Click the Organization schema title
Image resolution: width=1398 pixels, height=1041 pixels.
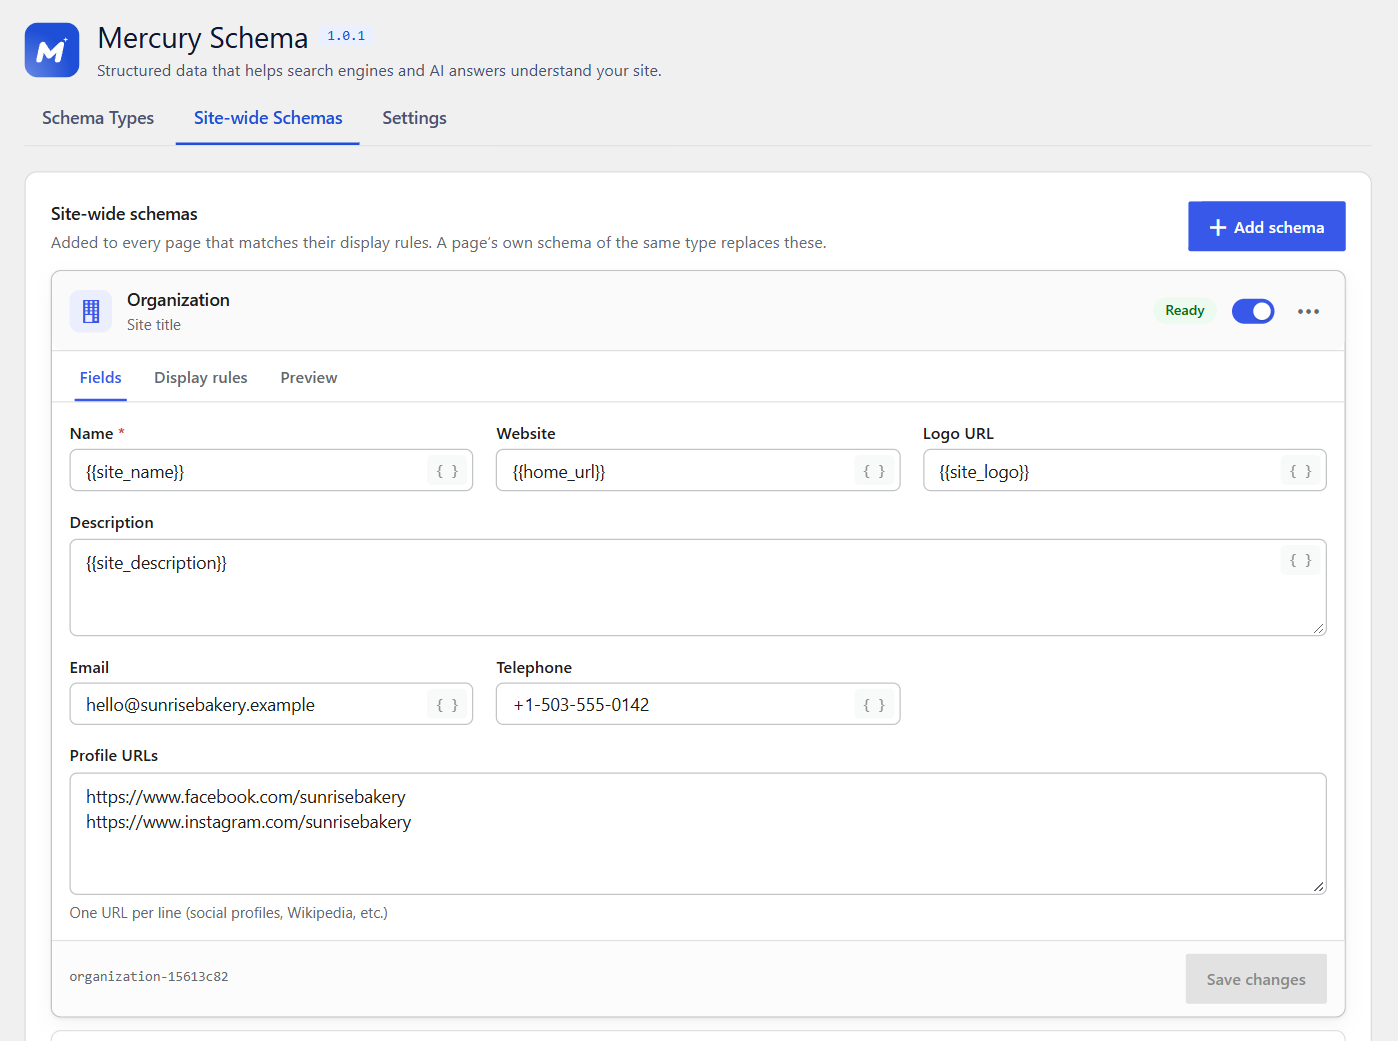pyautogui.click(x=178, y=300)
